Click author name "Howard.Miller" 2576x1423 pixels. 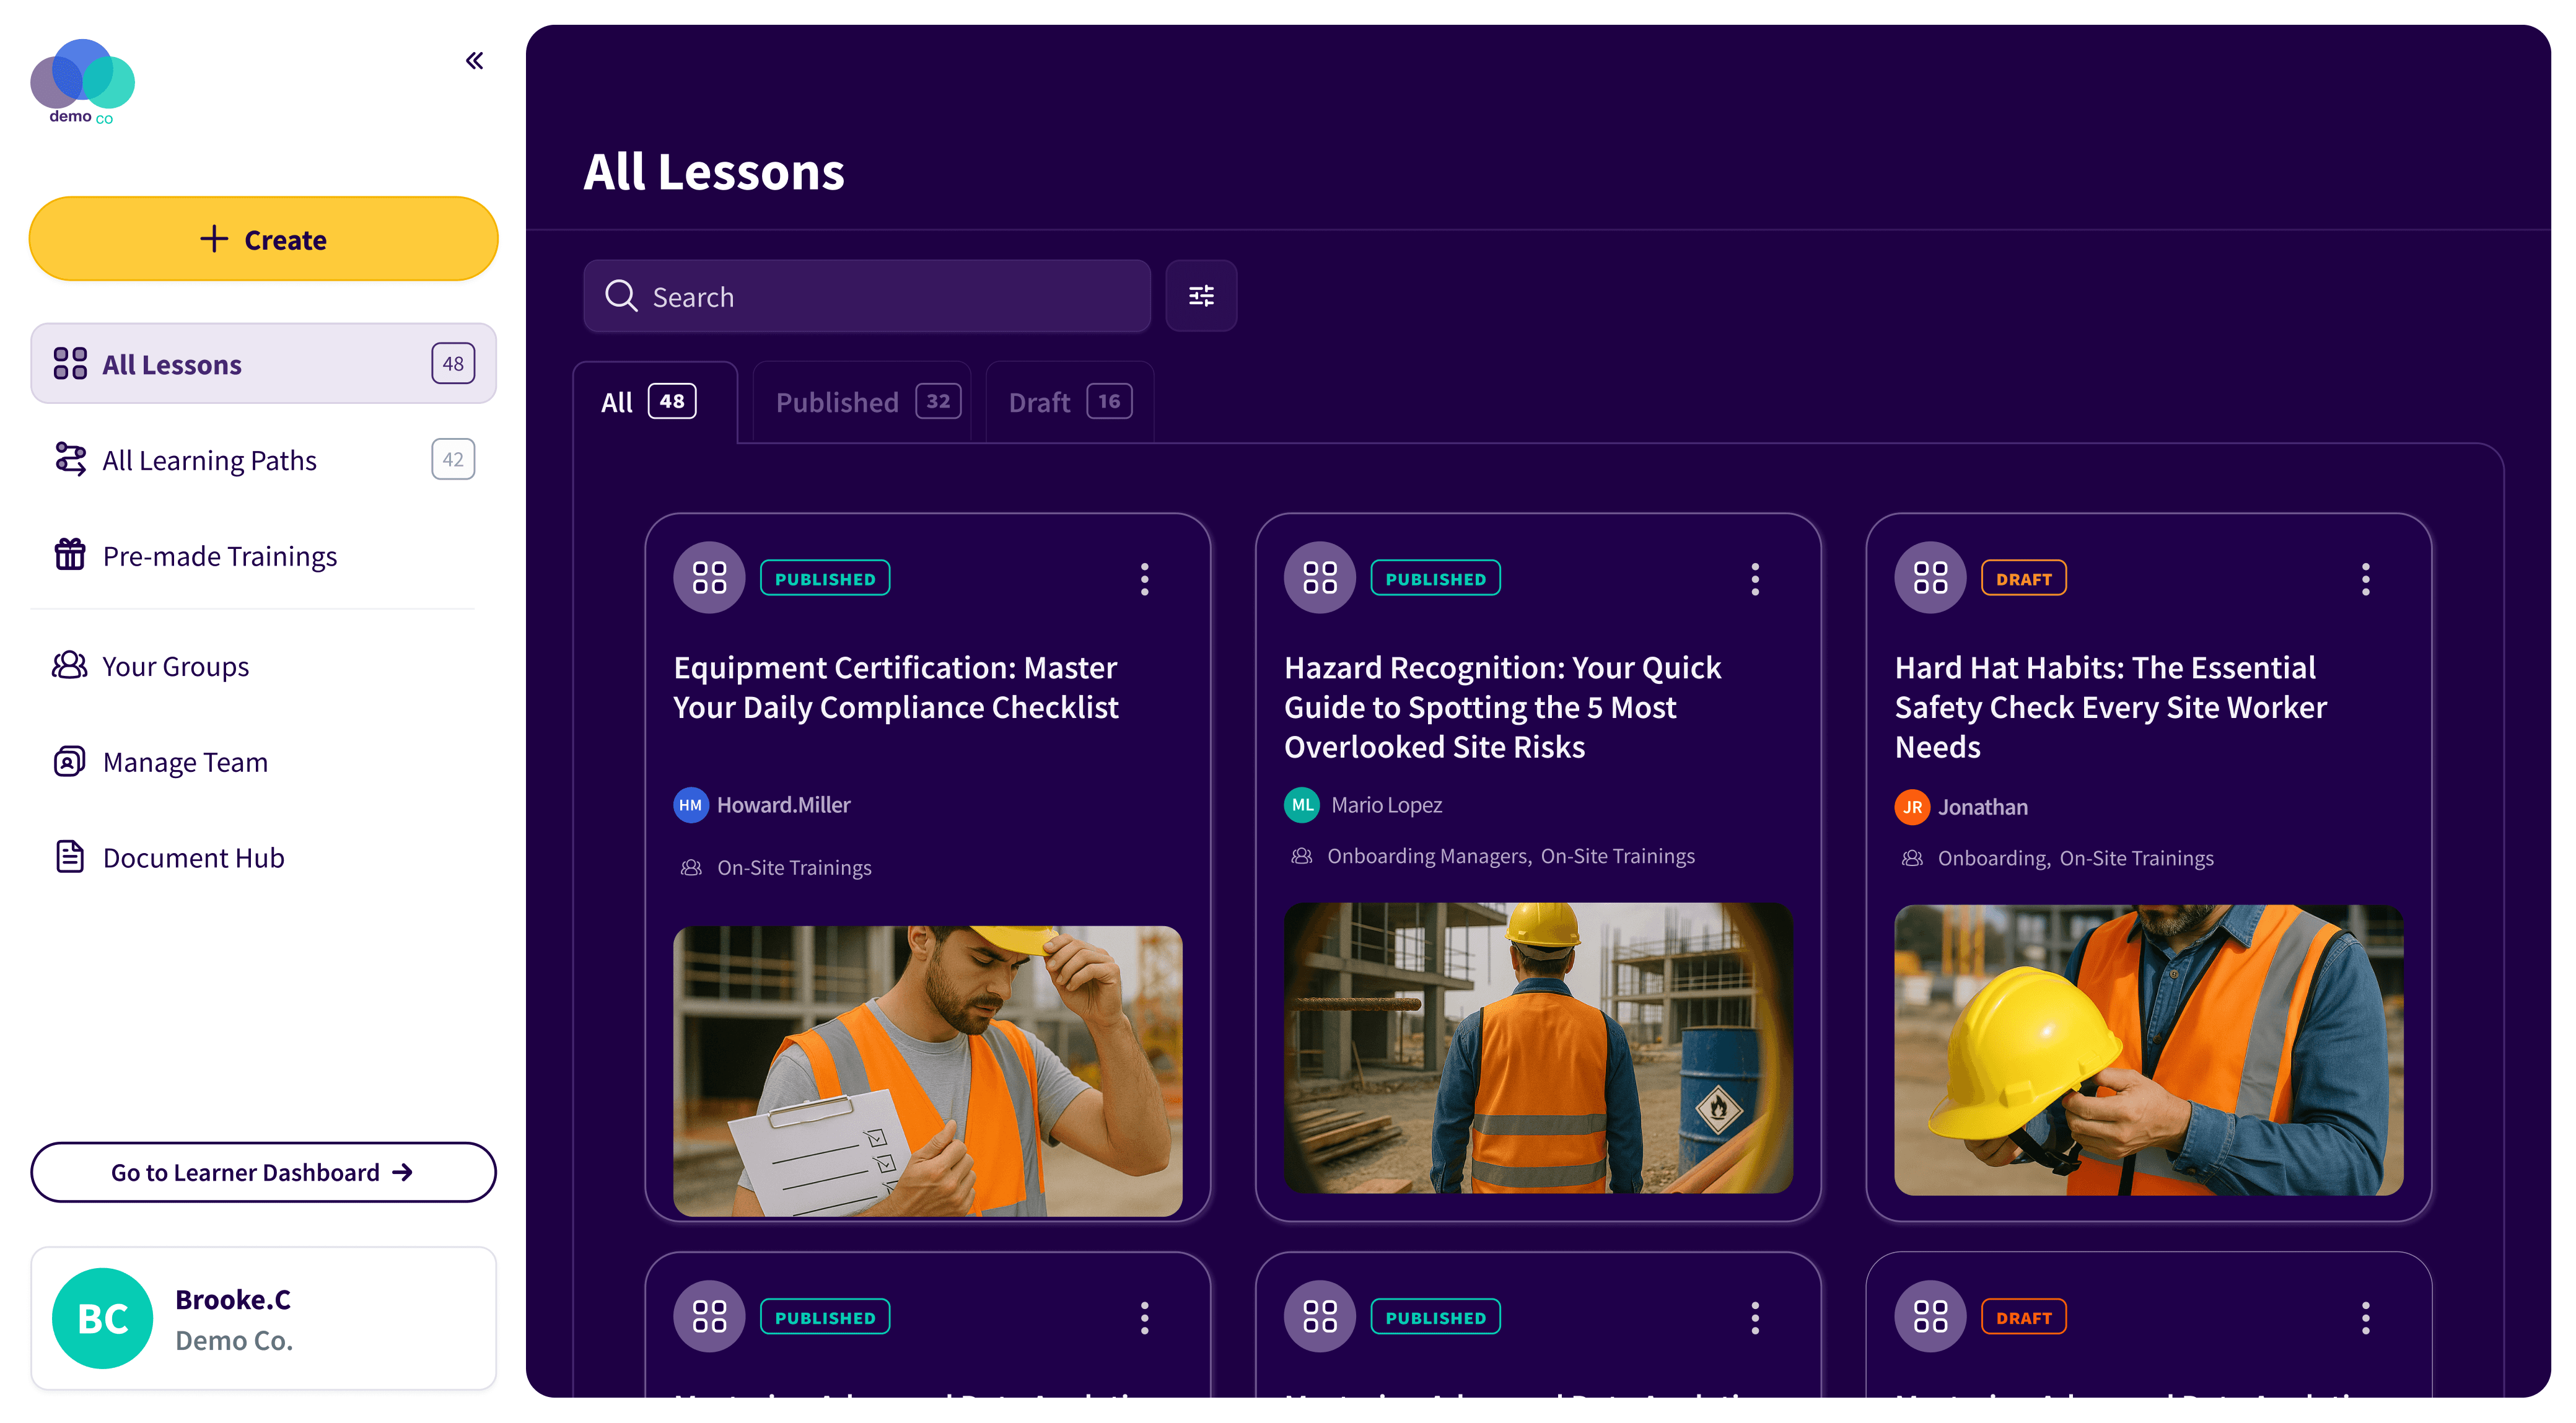click(784, 805)
